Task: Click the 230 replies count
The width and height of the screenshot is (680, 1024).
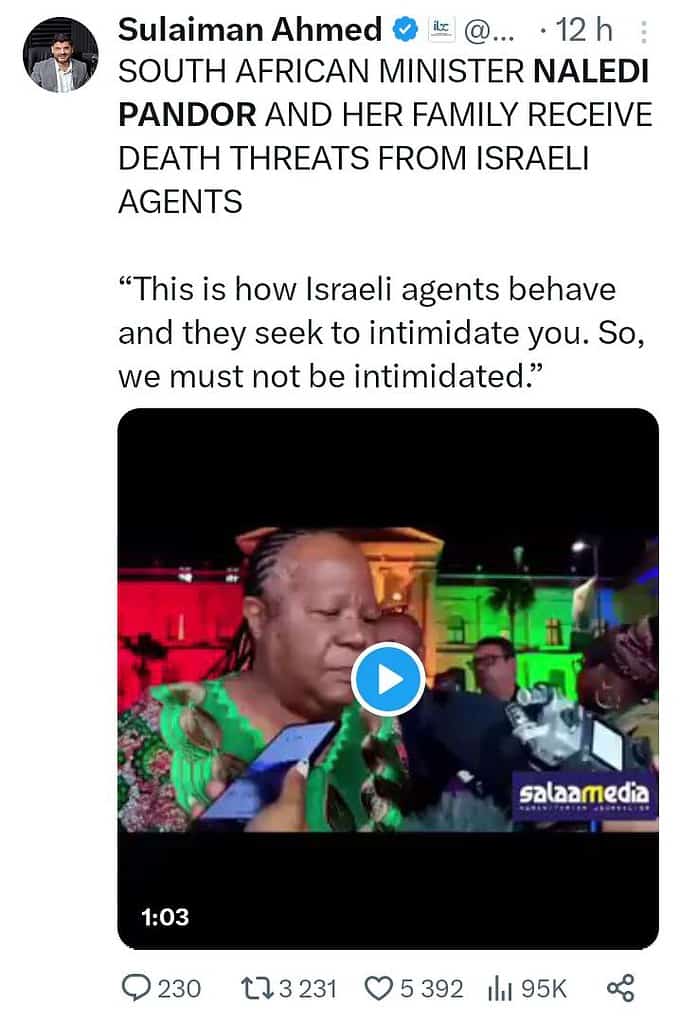Action: point(179,988)
